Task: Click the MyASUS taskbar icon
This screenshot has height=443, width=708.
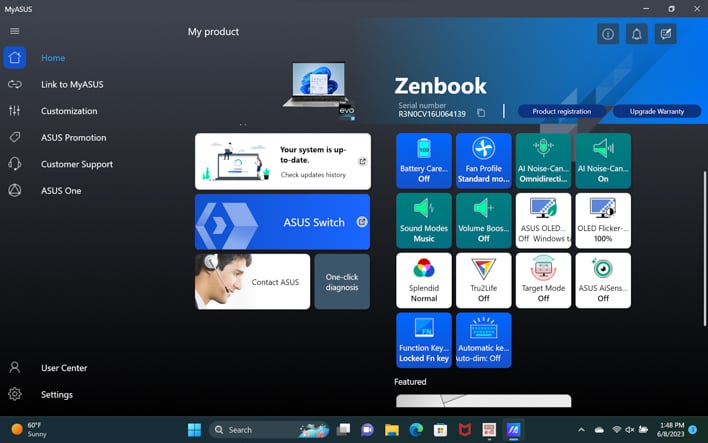Action: click(513, 430)
